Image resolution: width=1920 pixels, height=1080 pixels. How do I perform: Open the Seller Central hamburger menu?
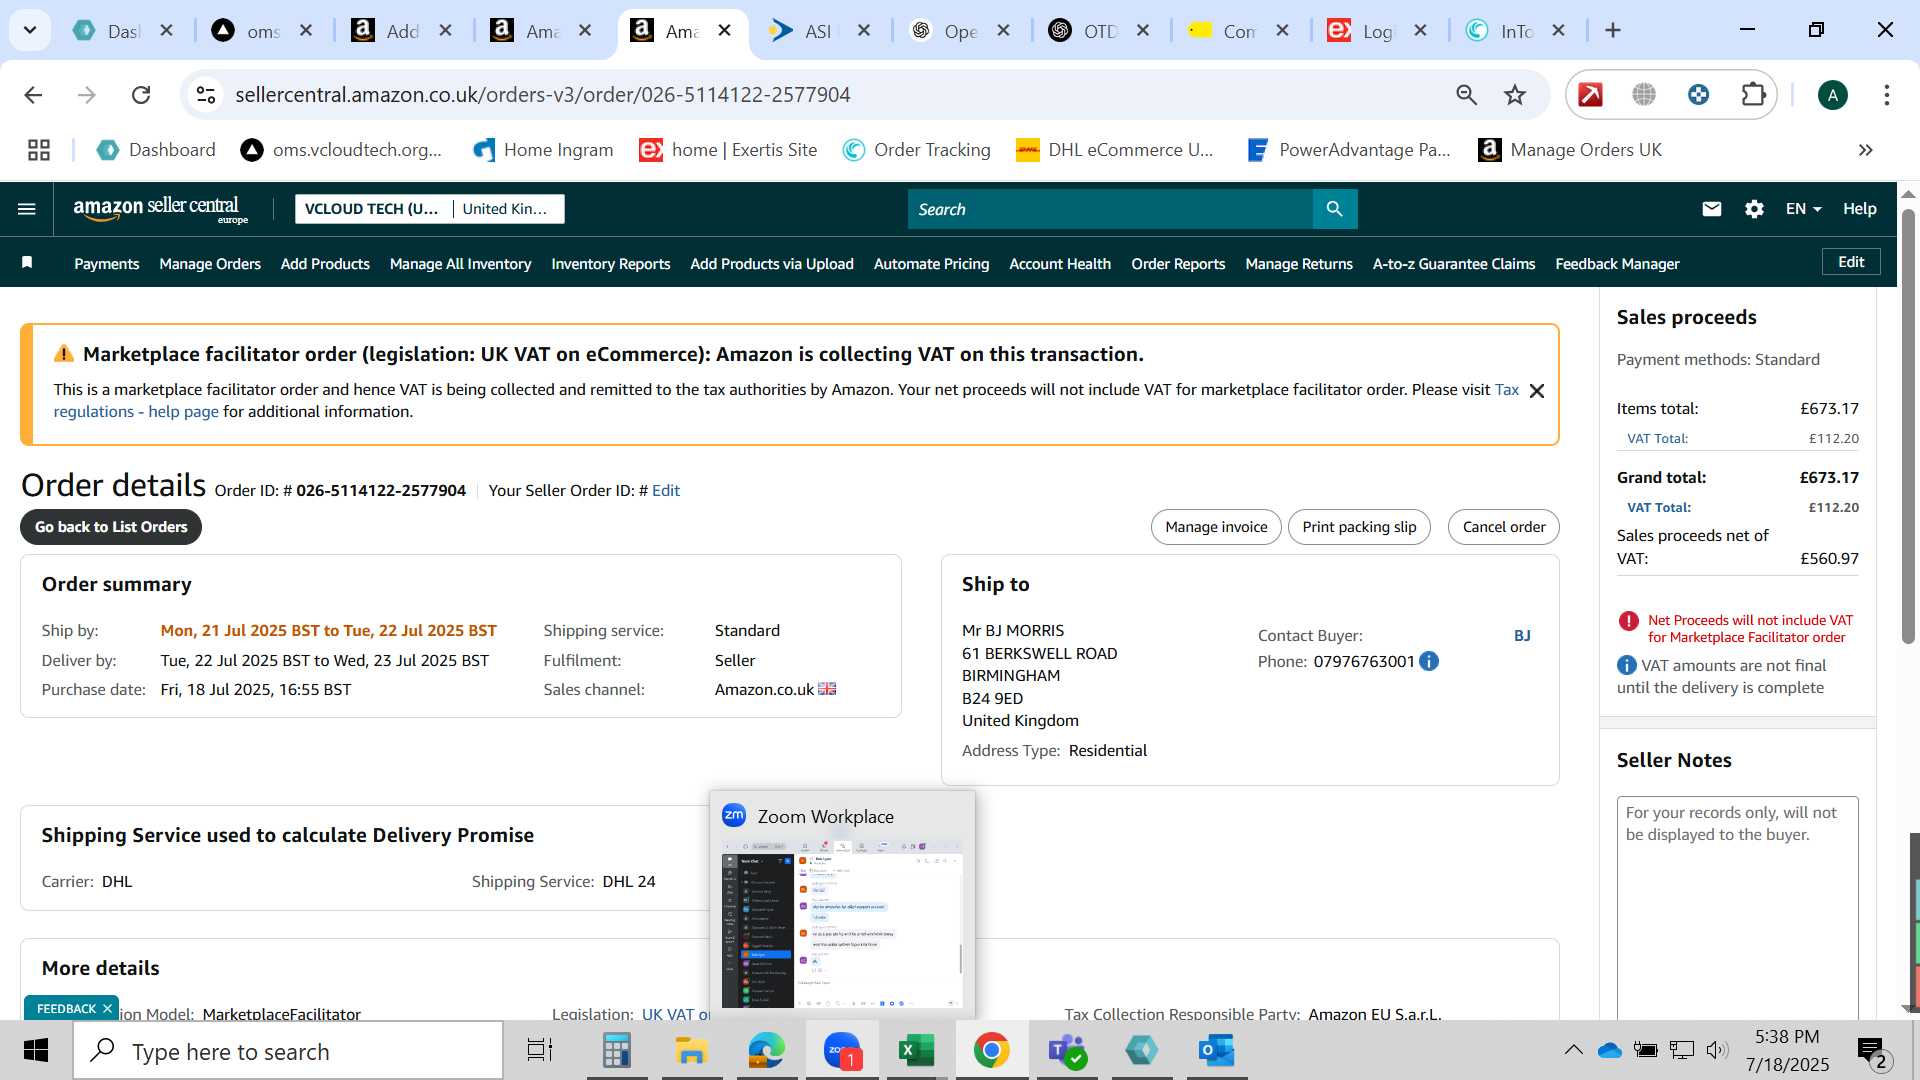pos(27,209)
